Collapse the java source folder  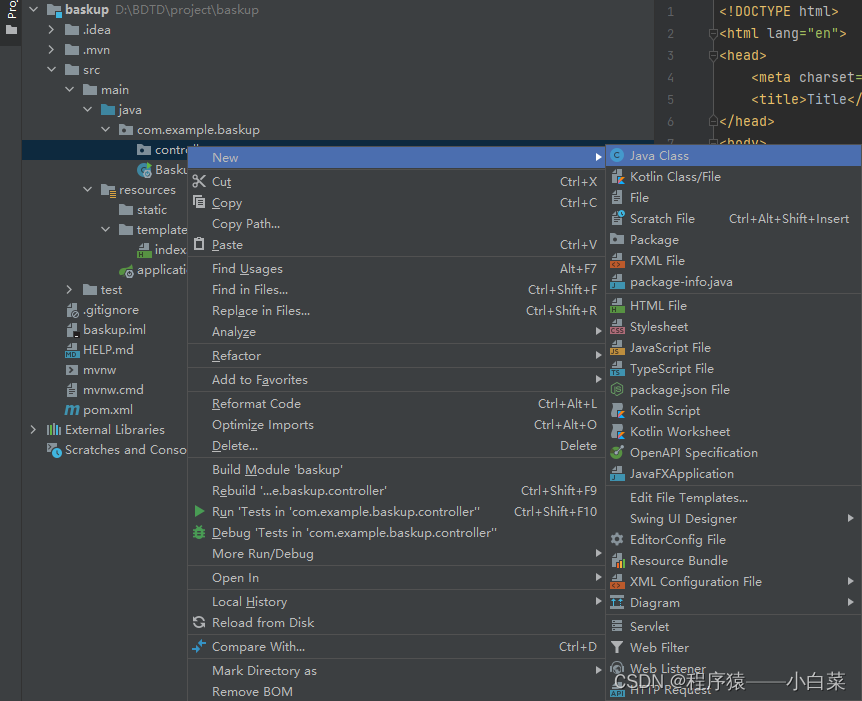coord(87,109)
